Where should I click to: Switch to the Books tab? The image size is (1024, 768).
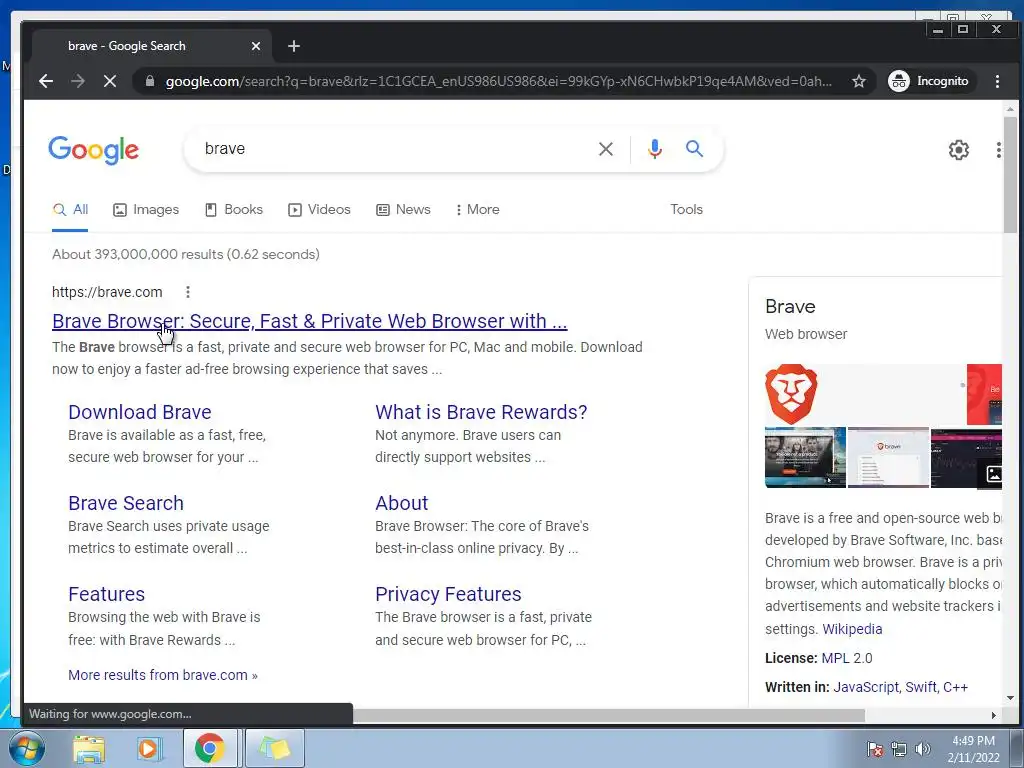[x=234, y=210]
